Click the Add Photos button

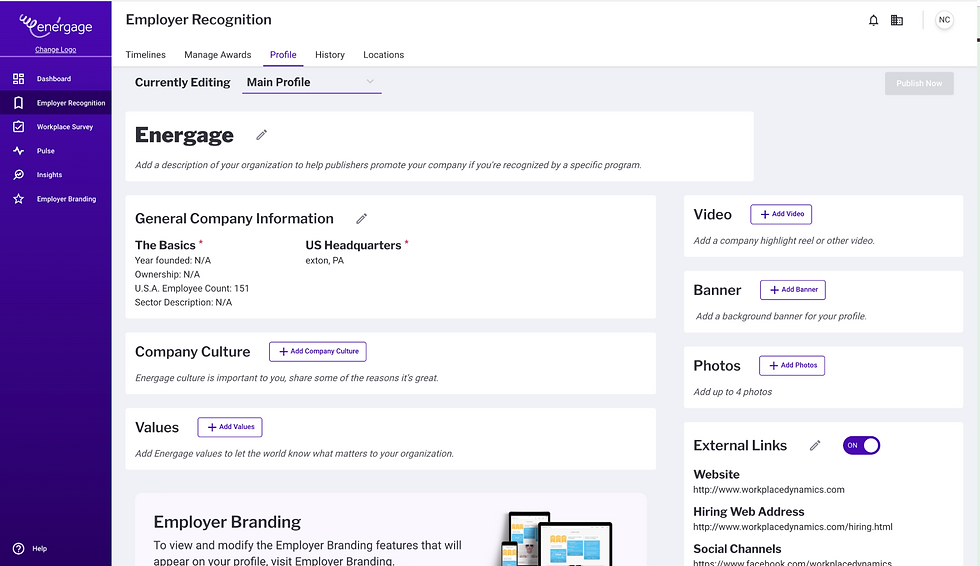tap(792, 365)
